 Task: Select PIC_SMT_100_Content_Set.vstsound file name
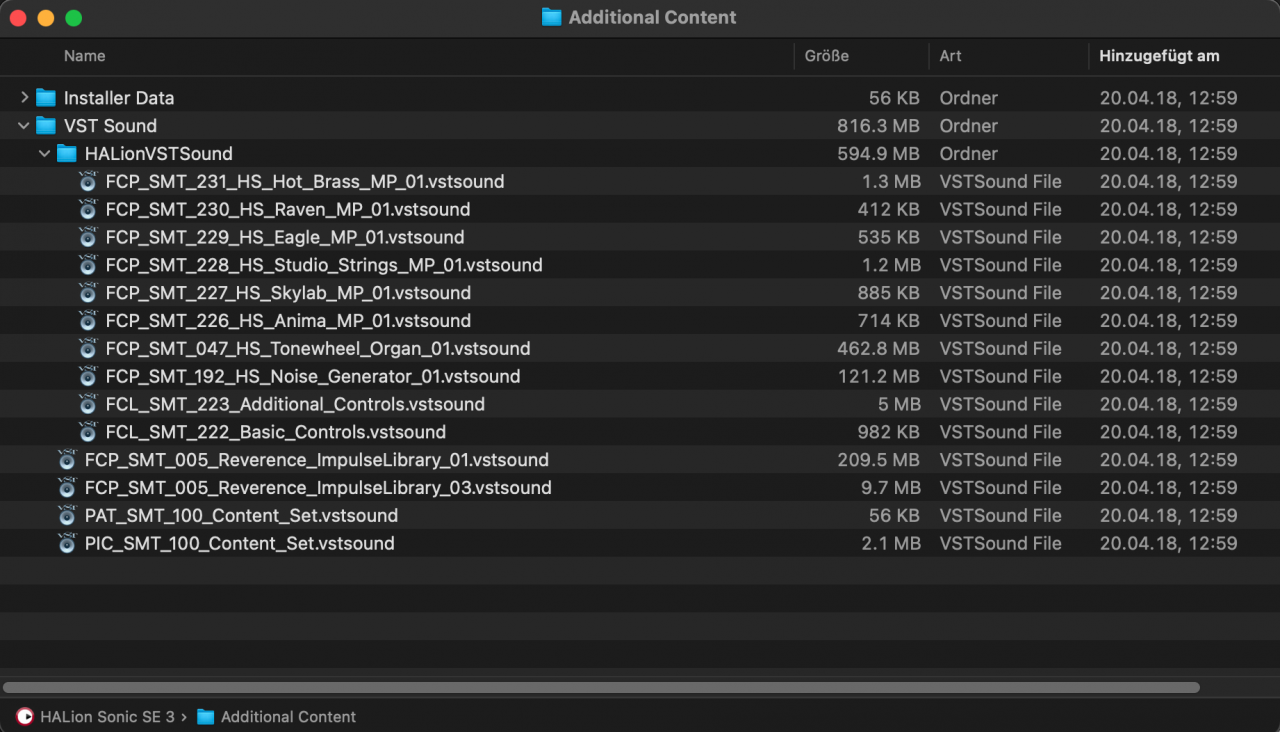[240, 544]
